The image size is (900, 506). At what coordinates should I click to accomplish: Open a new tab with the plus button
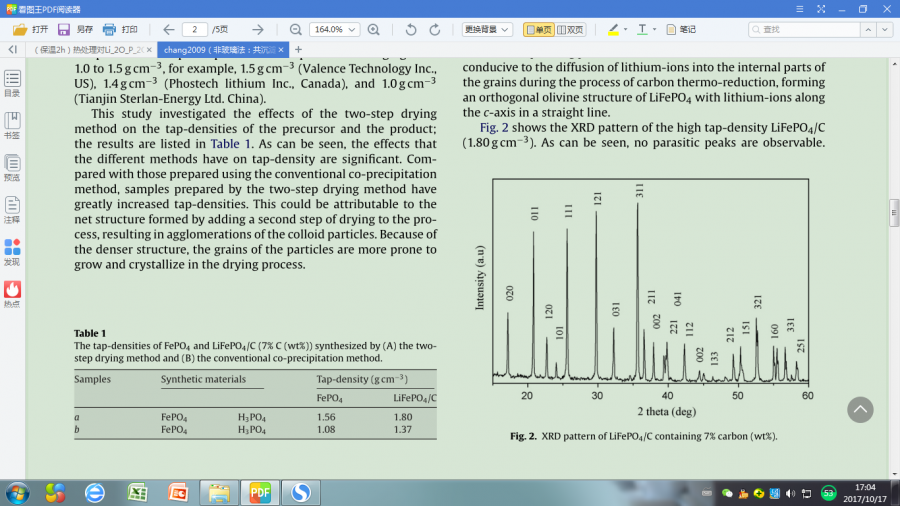297,49
